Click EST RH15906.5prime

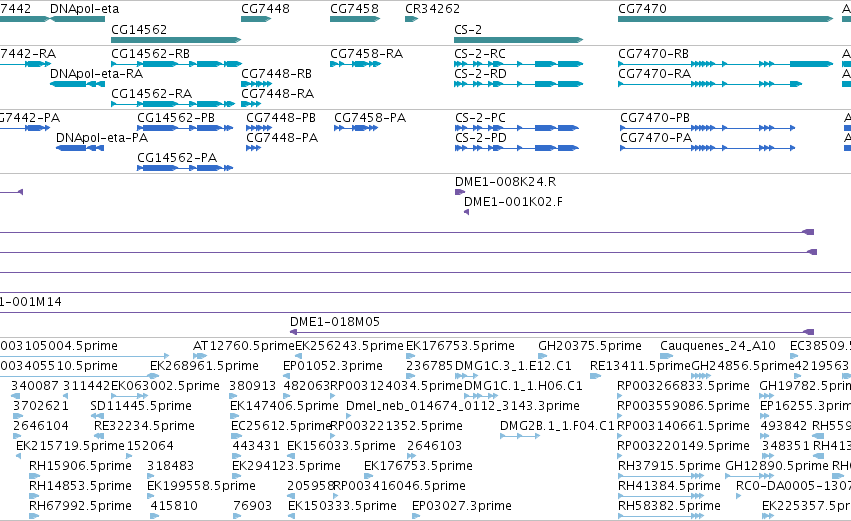click(80, 466)
